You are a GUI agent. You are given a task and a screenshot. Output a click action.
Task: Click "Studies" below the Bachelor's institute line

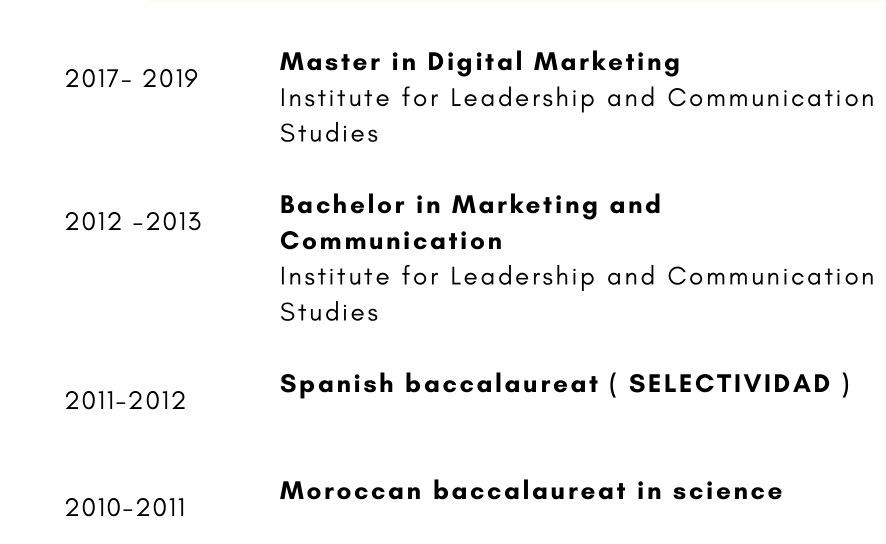pyautogui.click(x=329, y=313)
